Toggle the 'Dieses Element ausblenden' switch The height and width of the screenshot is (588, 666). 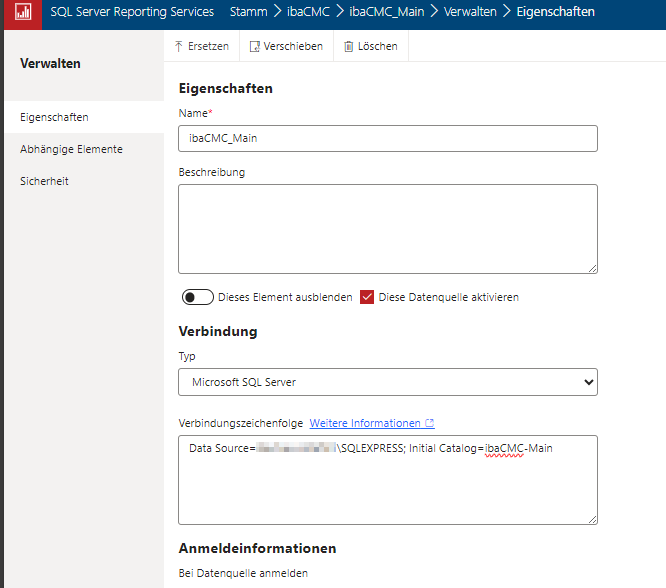tap(198, 297)
